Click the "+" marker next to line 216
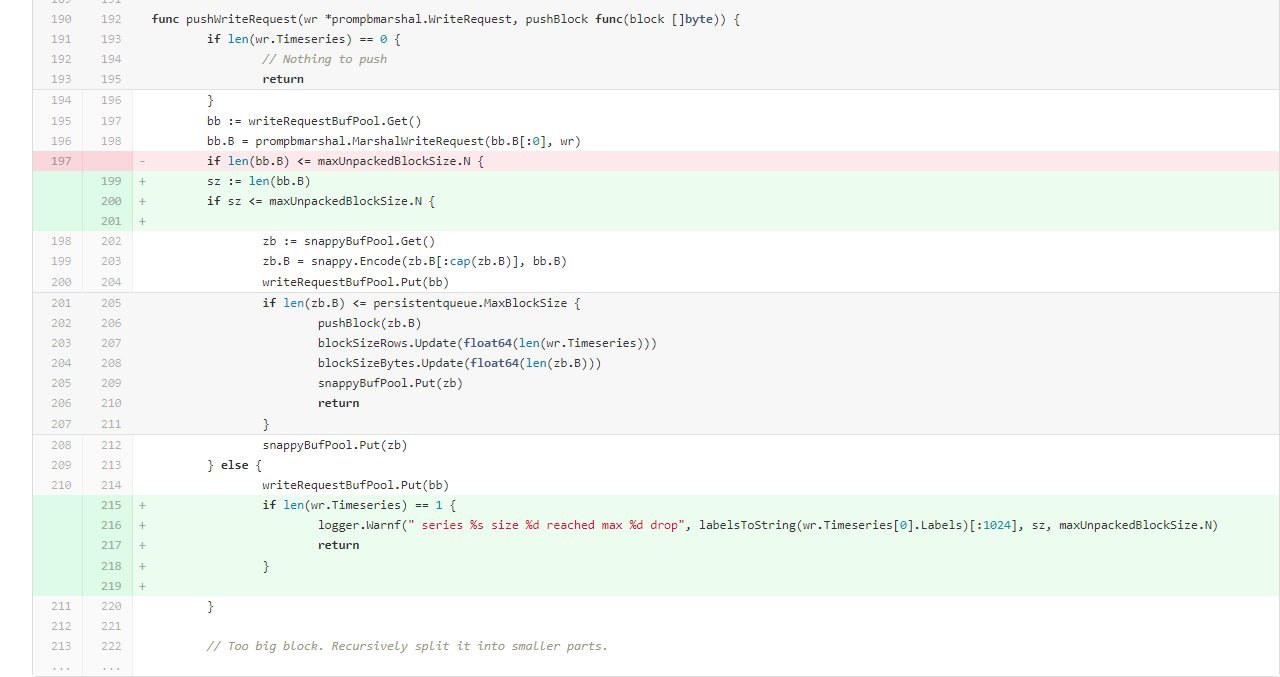This screenshot has height=677, width=1280. 141,525
